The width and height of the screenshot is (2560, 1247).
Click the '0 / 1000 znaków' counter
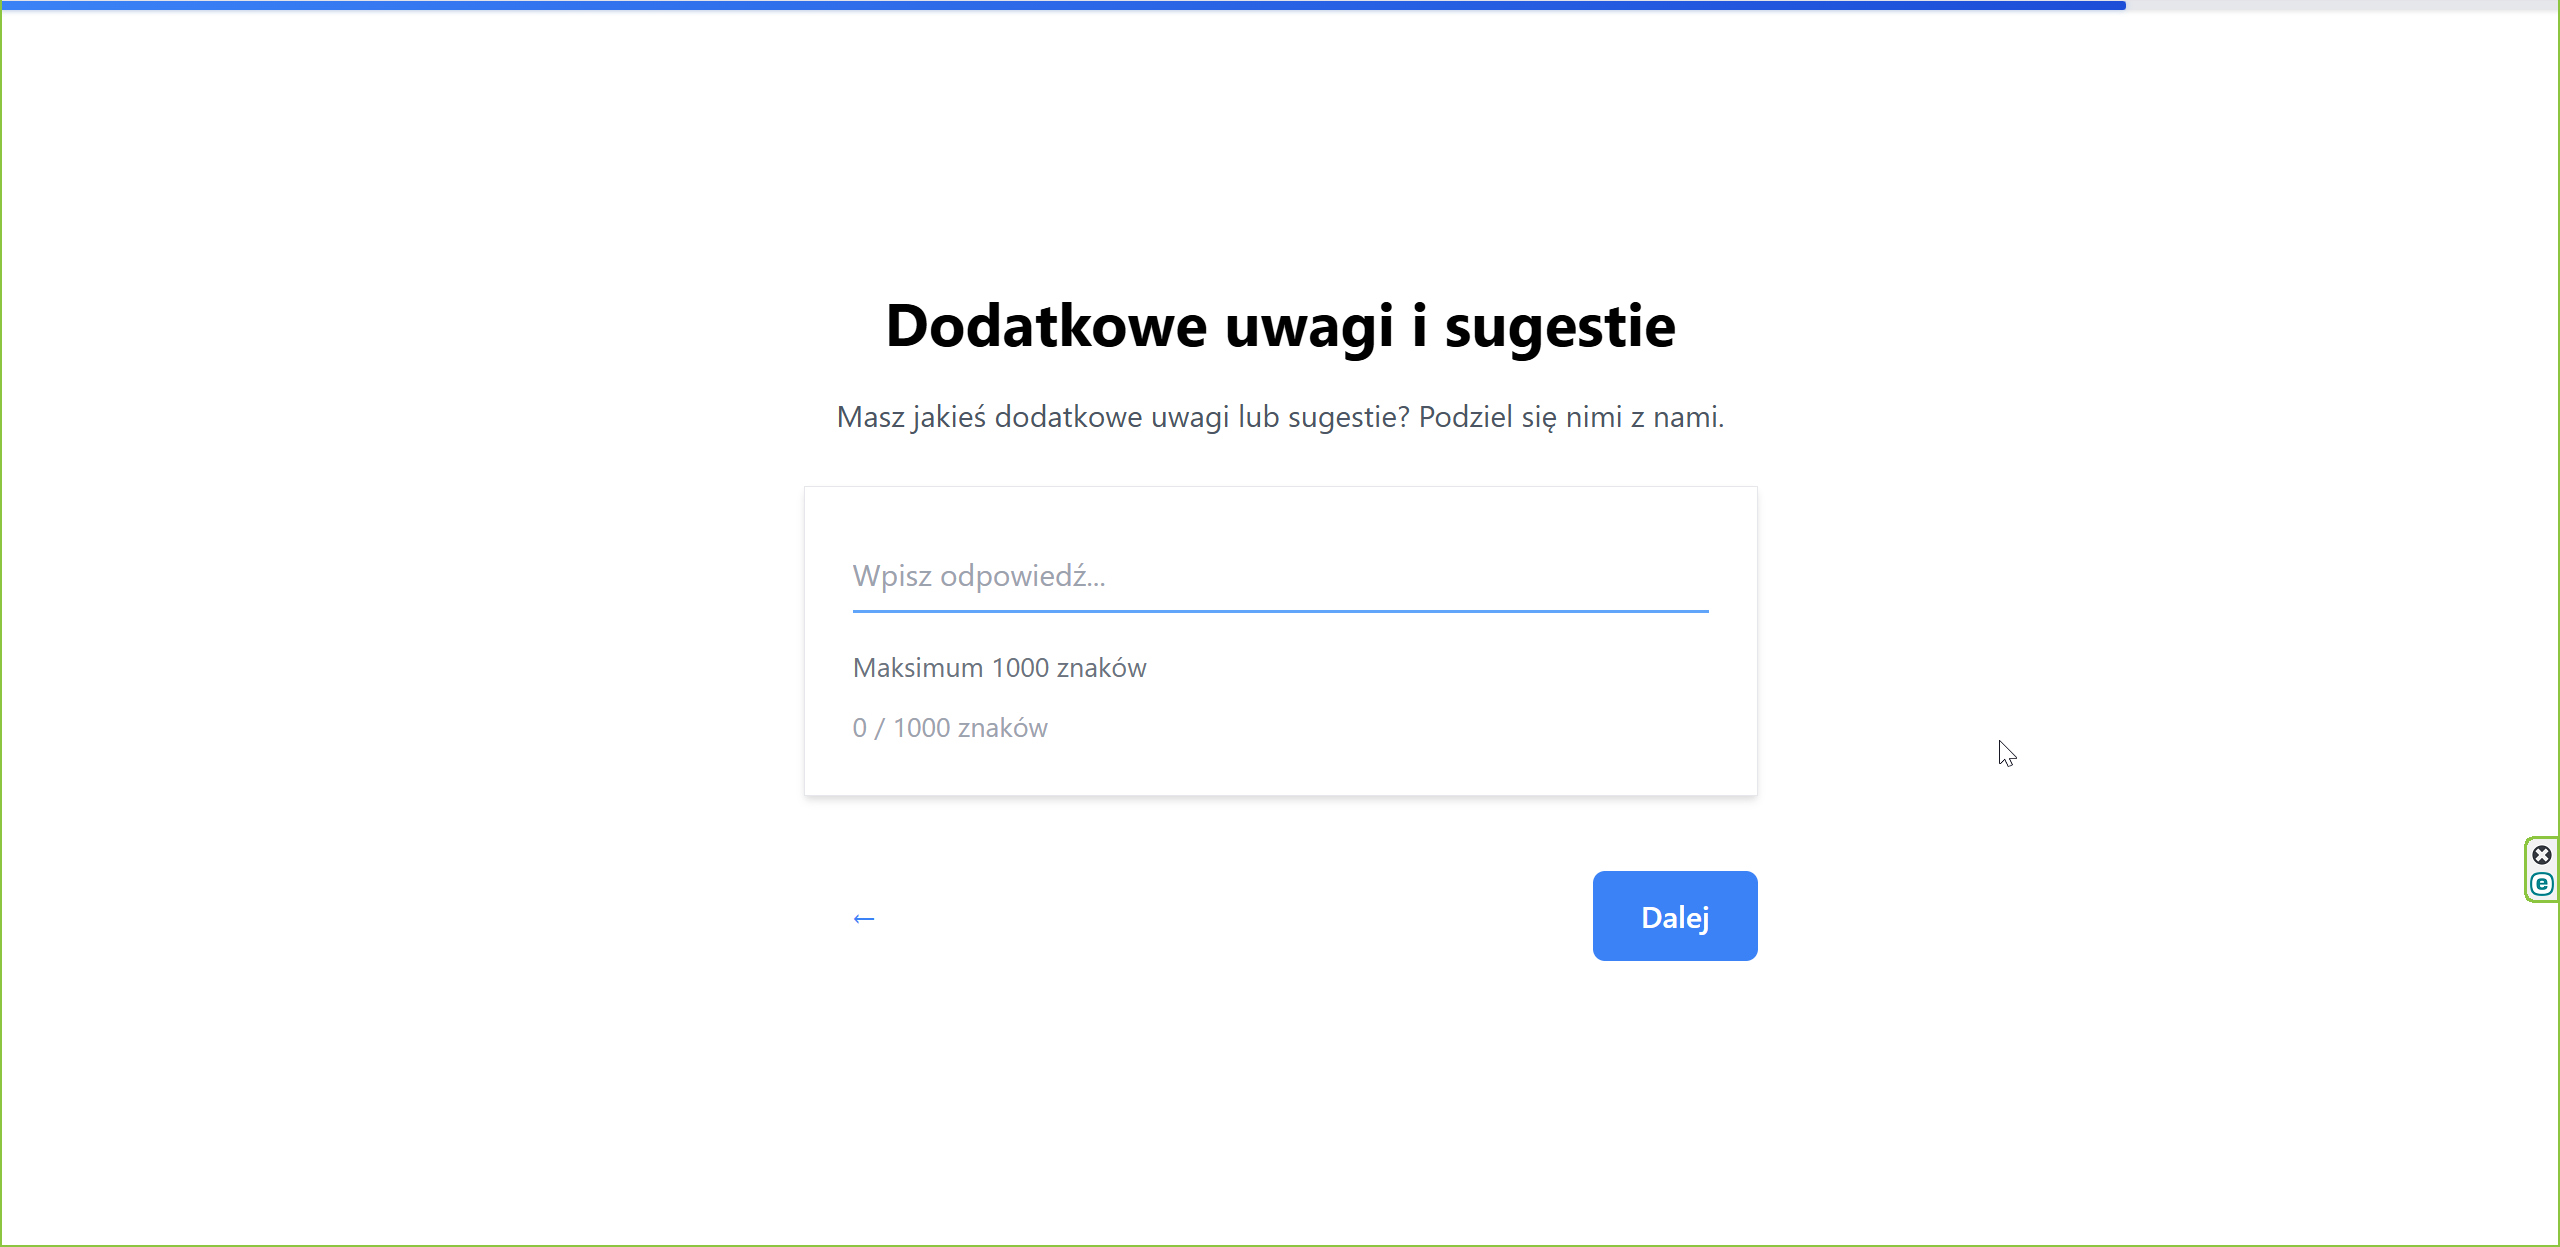[x=950, y=728]
